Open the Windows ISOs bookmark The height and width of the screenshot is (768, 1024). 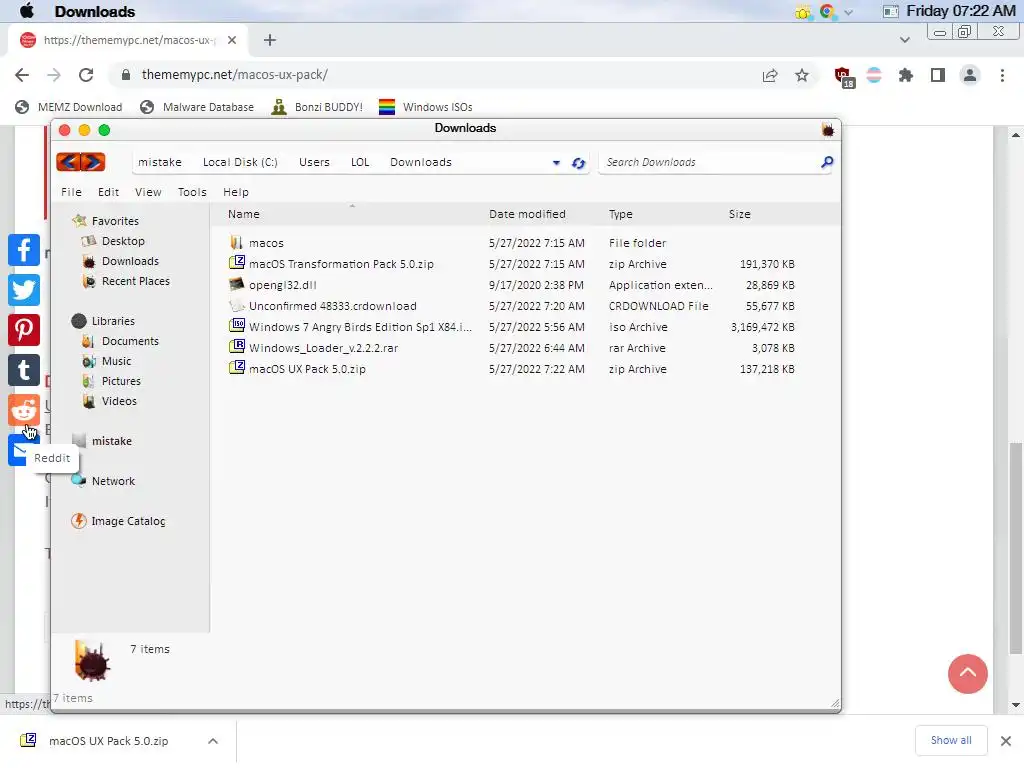pyautogui.click(x=426, y=107)
